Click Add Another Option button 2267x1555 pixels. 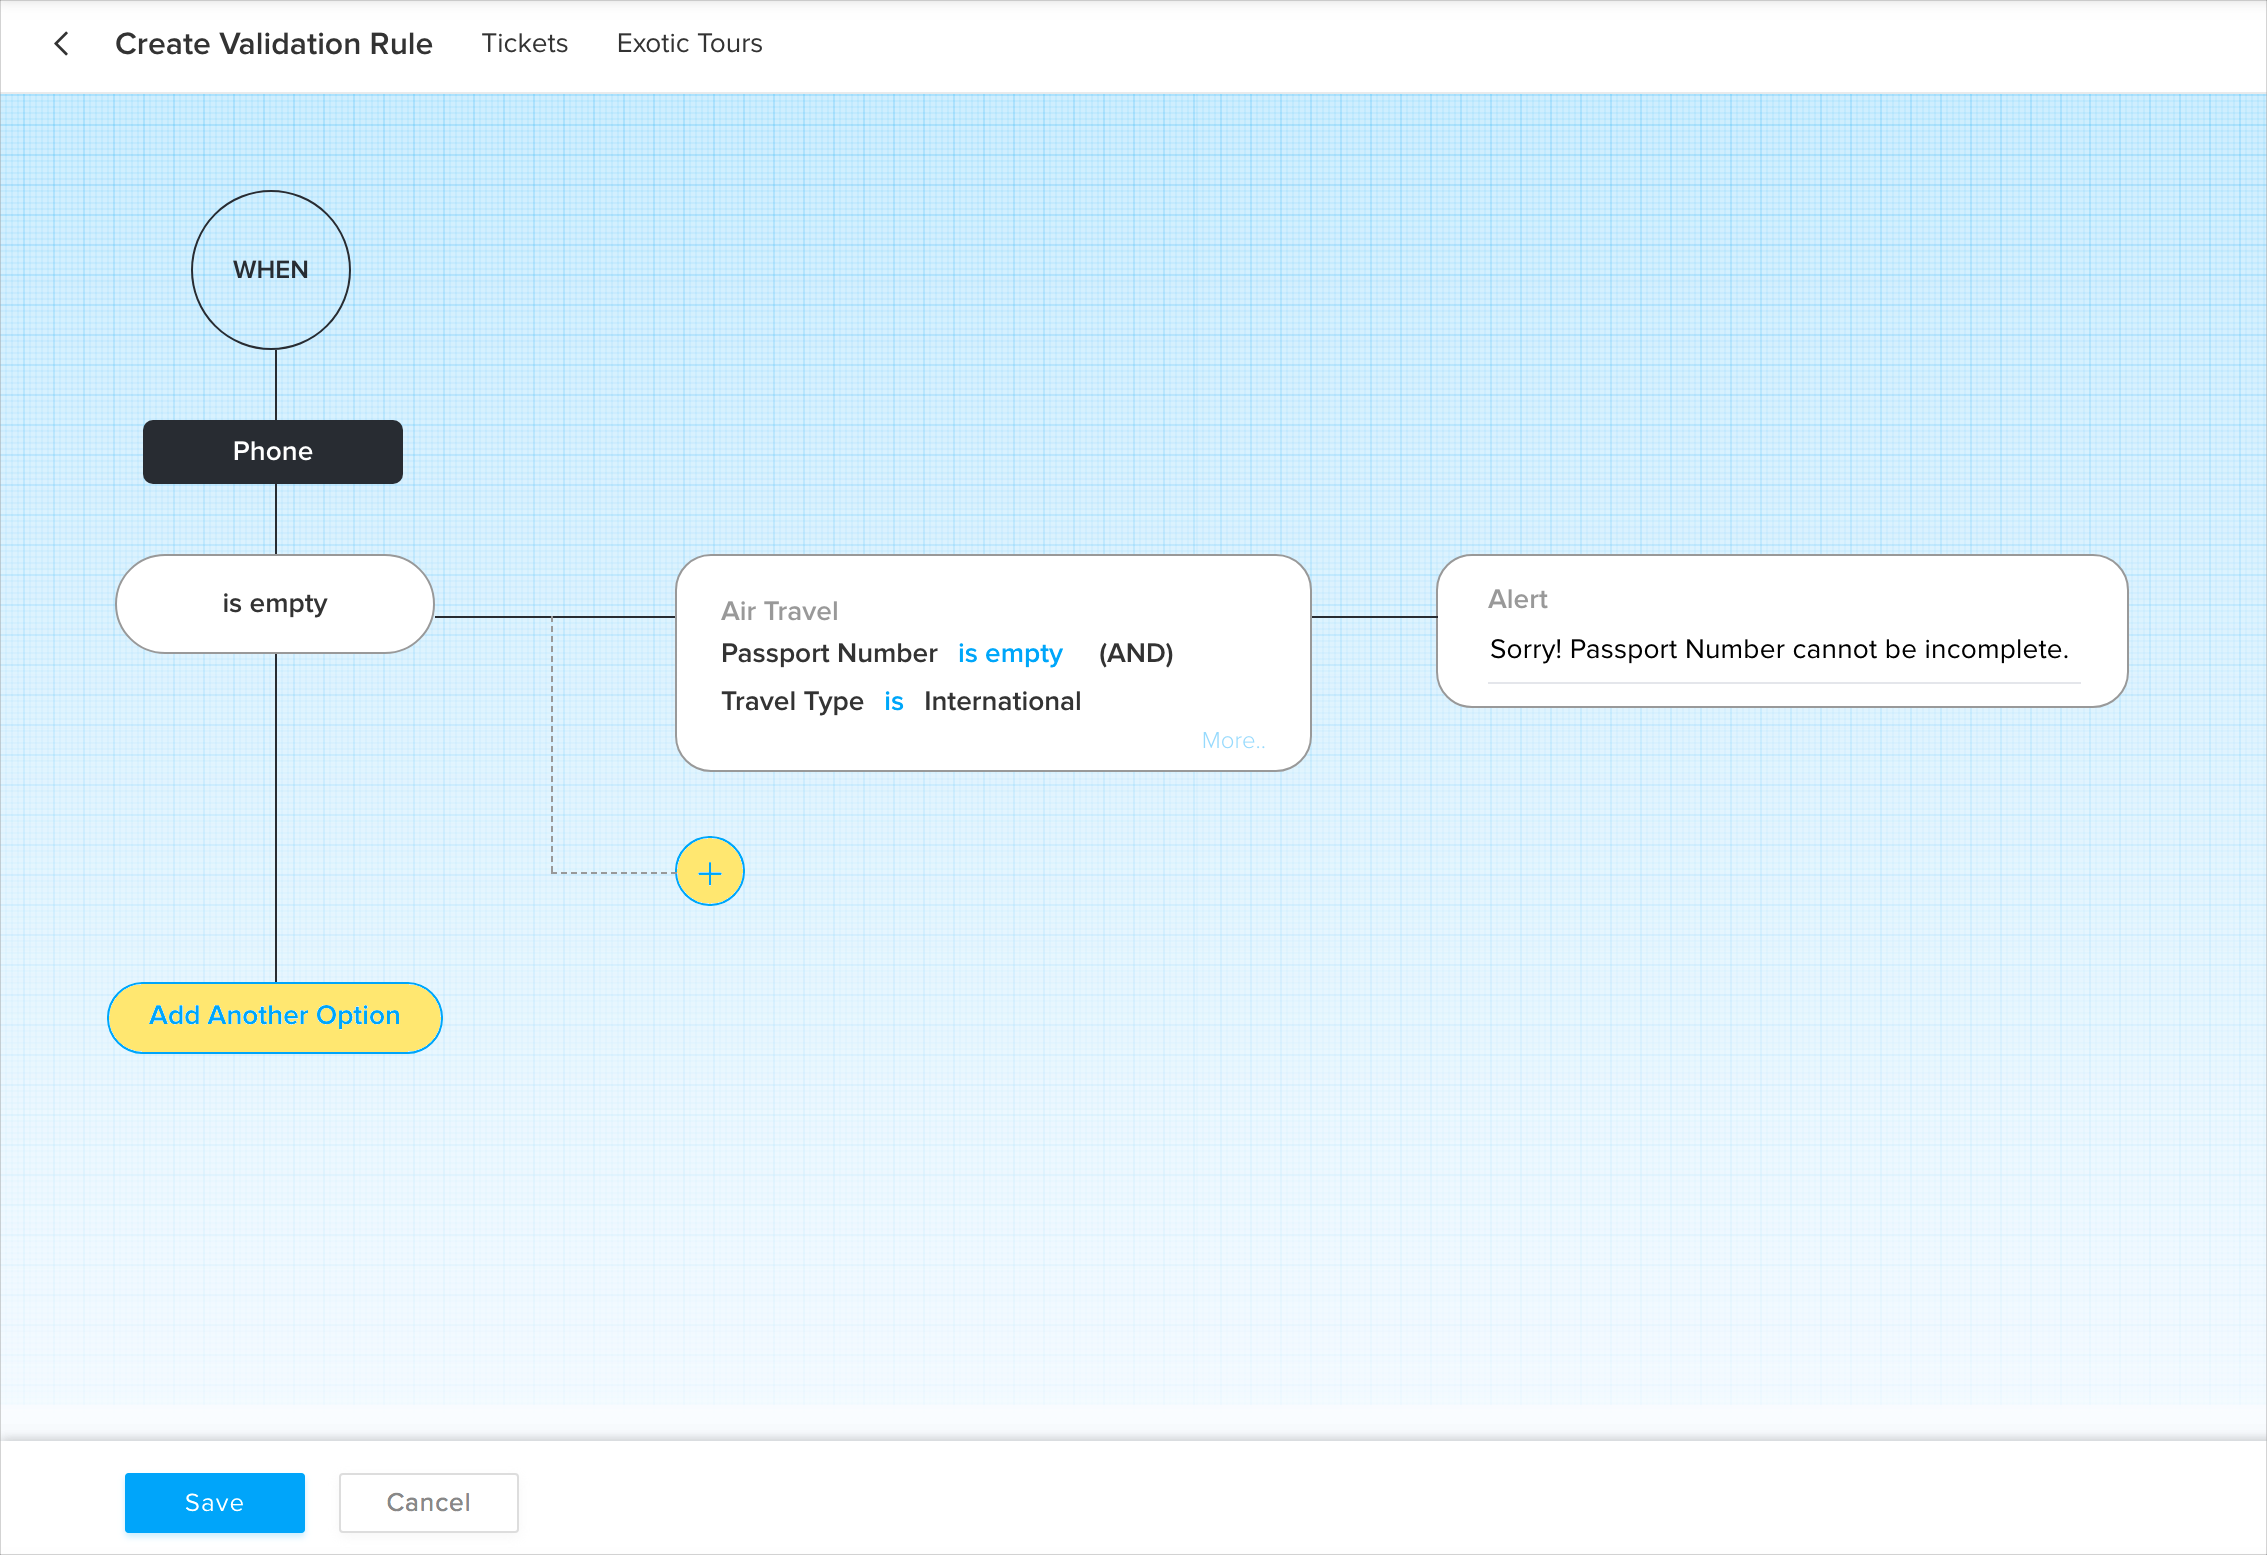[x=275, y=1016]
